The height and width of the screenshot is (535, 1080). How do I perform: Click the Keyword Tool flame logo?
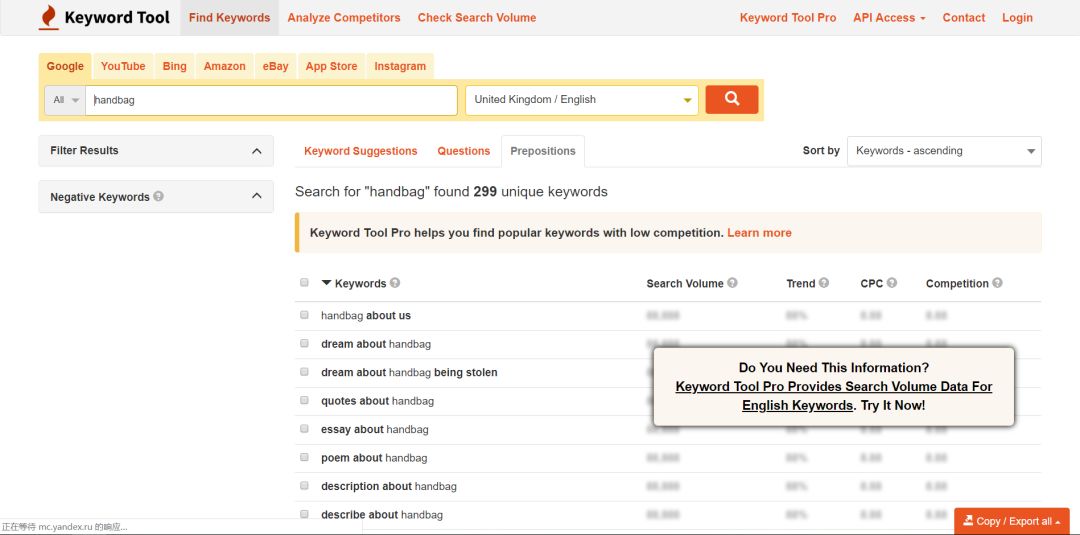(x=48, y=17)
